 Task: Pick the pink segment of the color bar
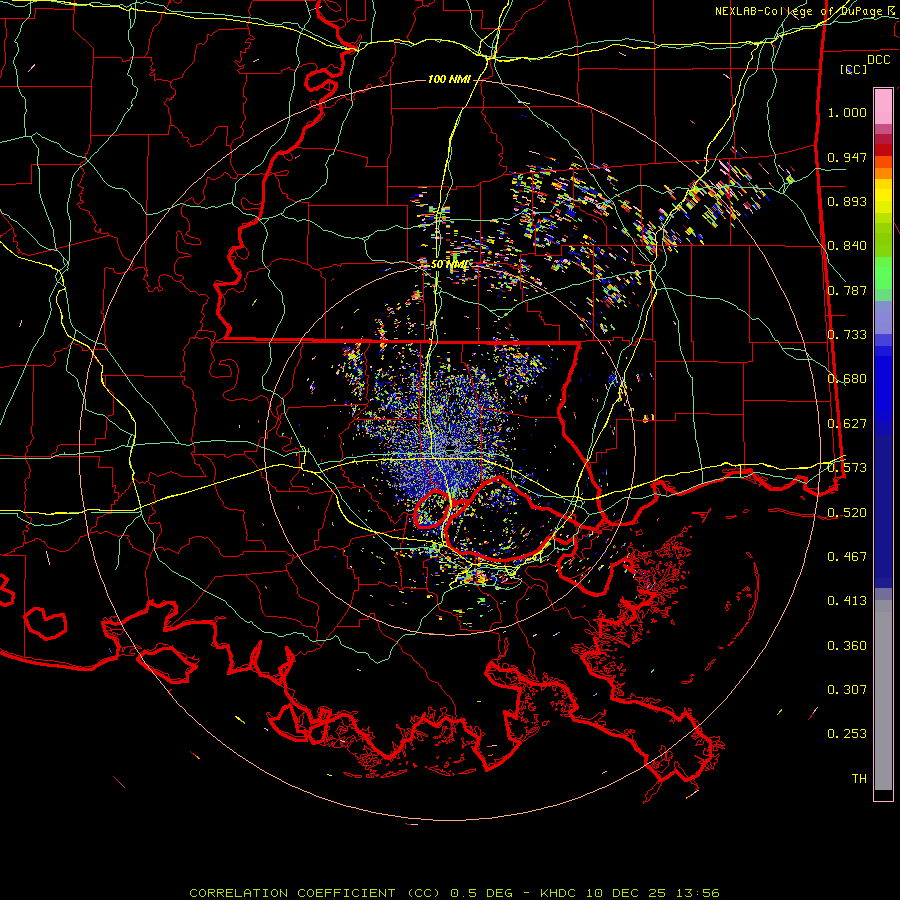click(x=883, y=106)
